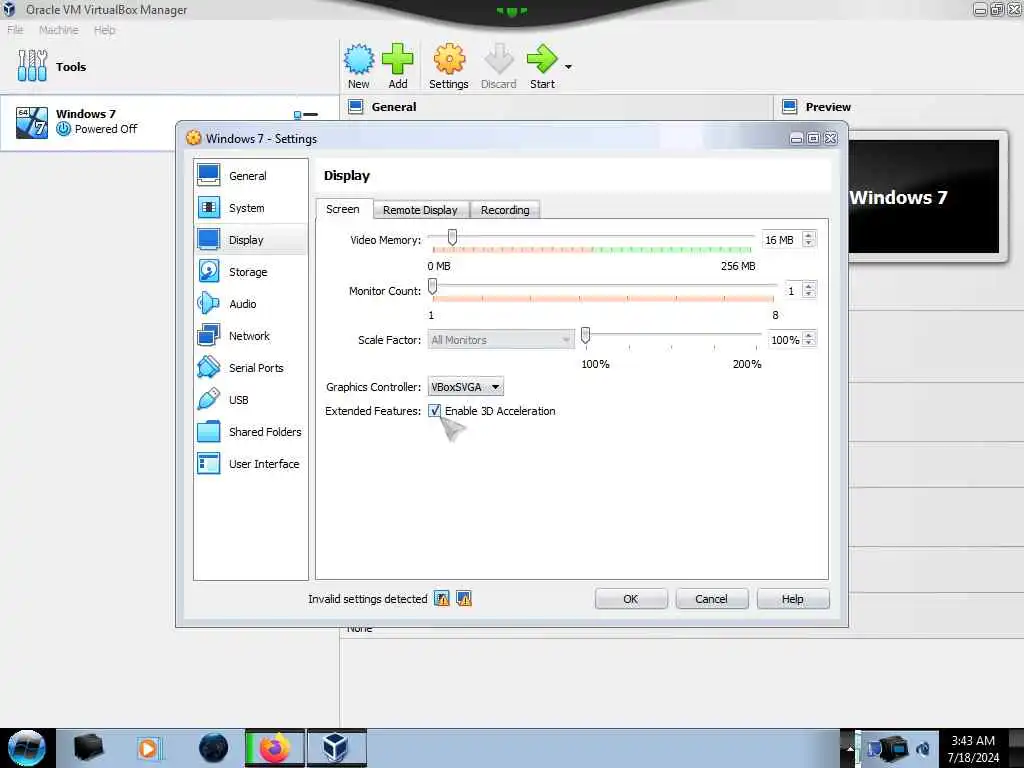Click the Scale Factor slider handle

click(586, 336)
